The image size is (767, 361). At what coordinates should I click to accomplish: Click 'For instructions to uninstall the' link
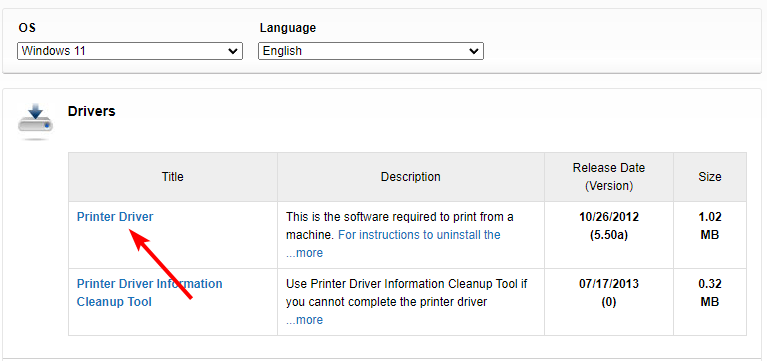(x=419, y=235)
